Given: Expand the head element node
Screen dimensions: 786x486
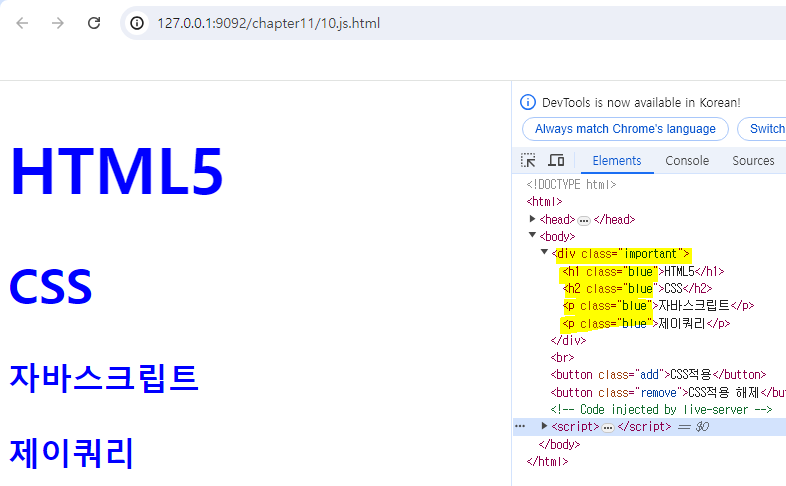Looking at the screenshot, I should 532,218.
